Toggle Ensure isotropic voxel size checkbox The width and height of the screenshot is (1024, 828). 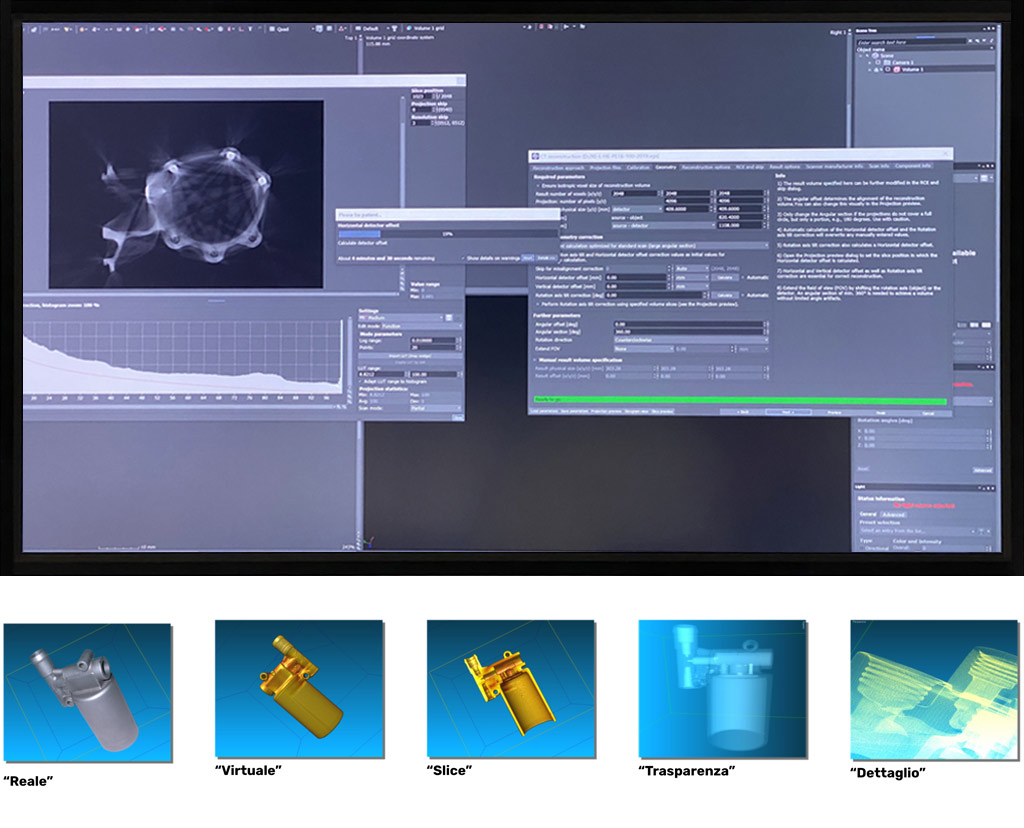pos(538,185)
